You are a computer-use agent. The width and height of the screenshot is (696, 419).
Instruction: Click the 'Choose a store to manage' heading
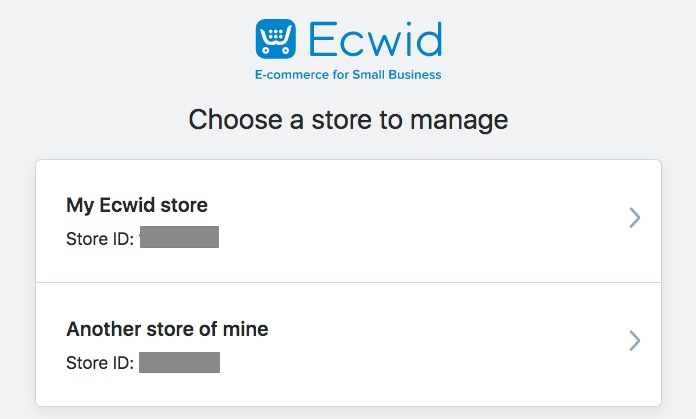[x=348, y=120]
